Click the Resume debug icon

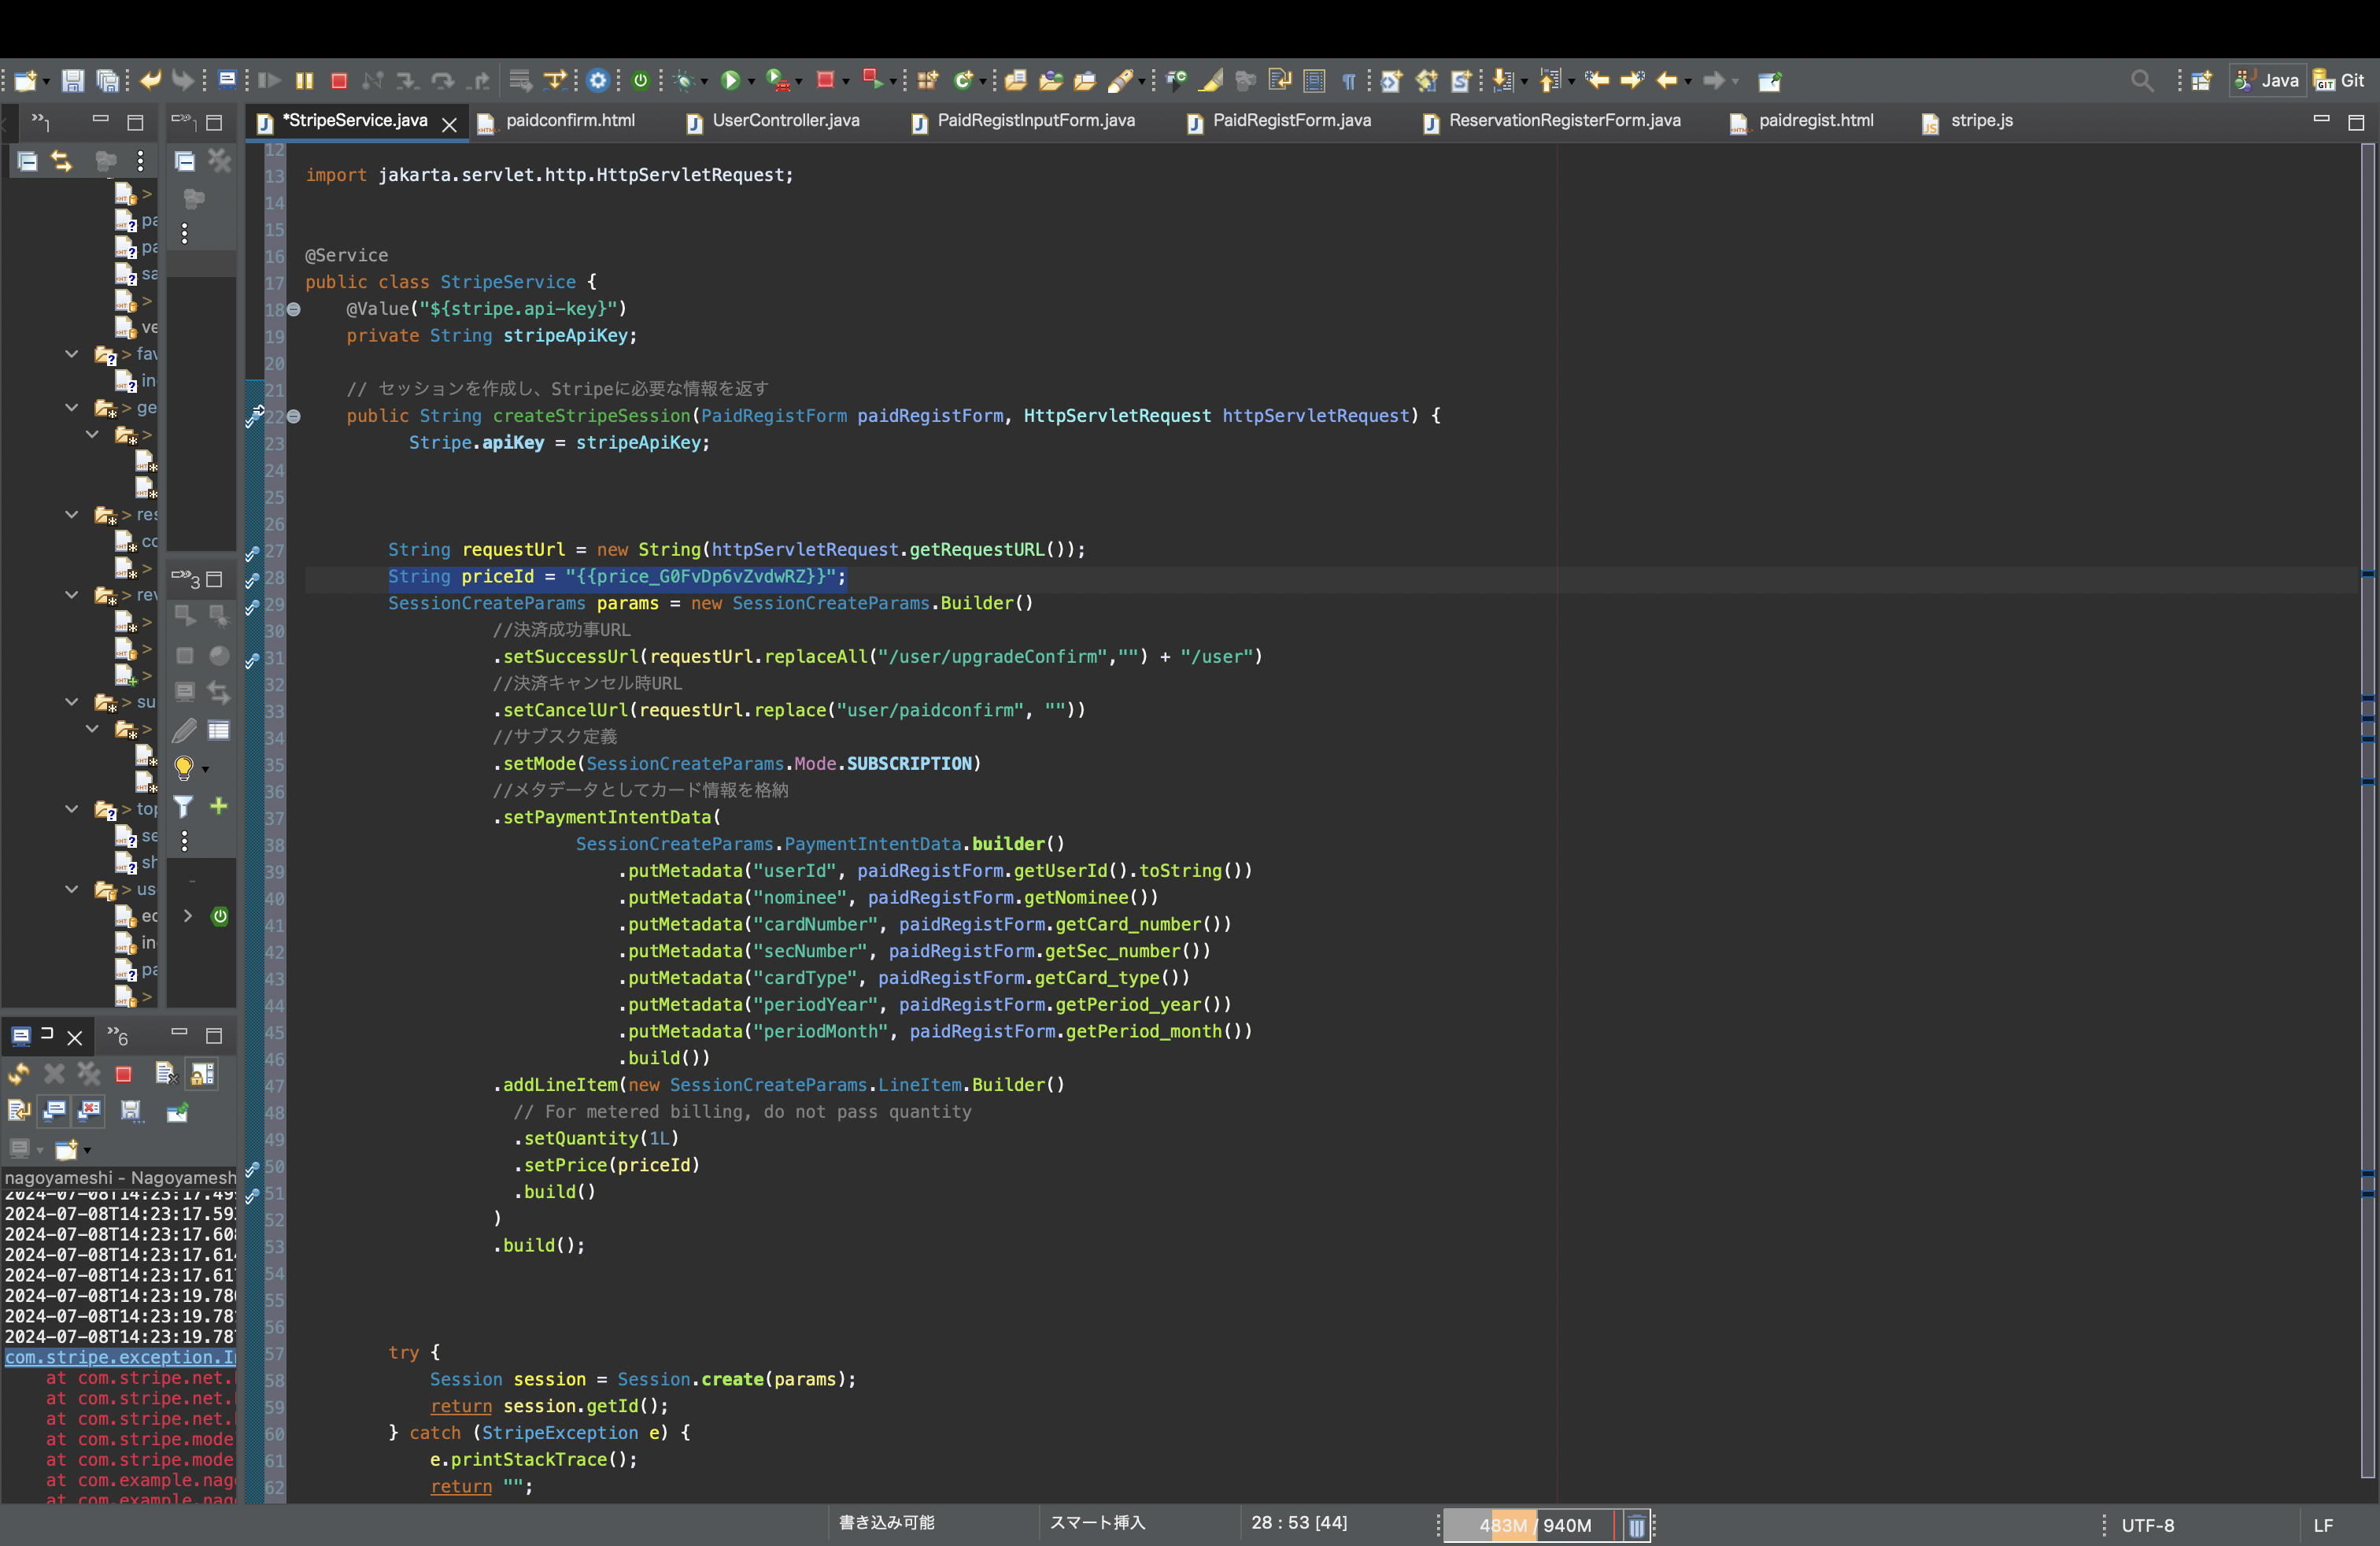click(269, 81)
